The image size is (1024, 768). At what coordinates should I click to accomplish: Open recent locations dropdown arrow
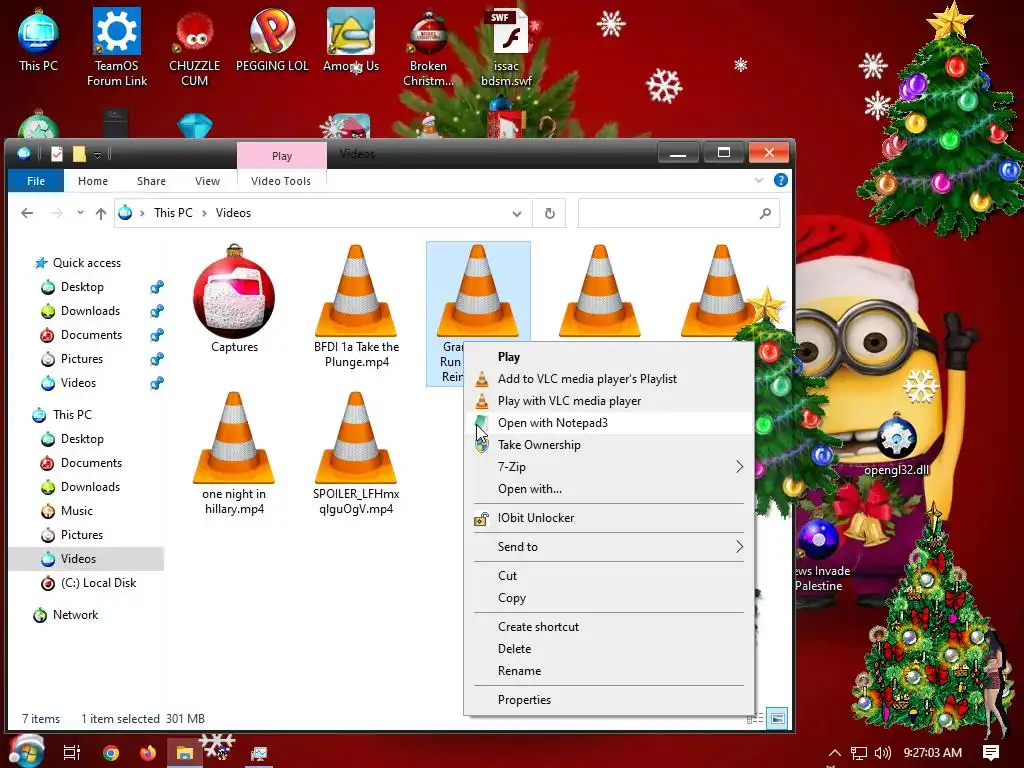[x=80, y=213]
